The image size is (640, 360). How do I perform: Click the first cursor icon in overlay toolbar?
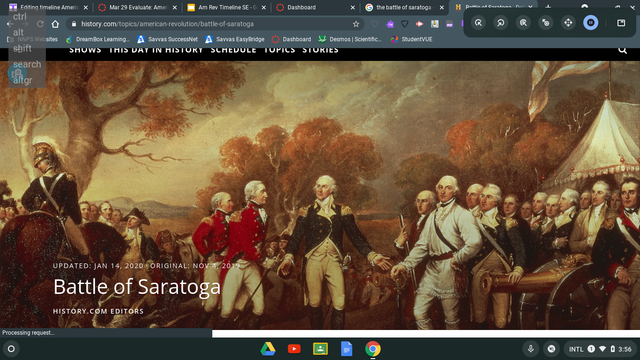(478, 23)
